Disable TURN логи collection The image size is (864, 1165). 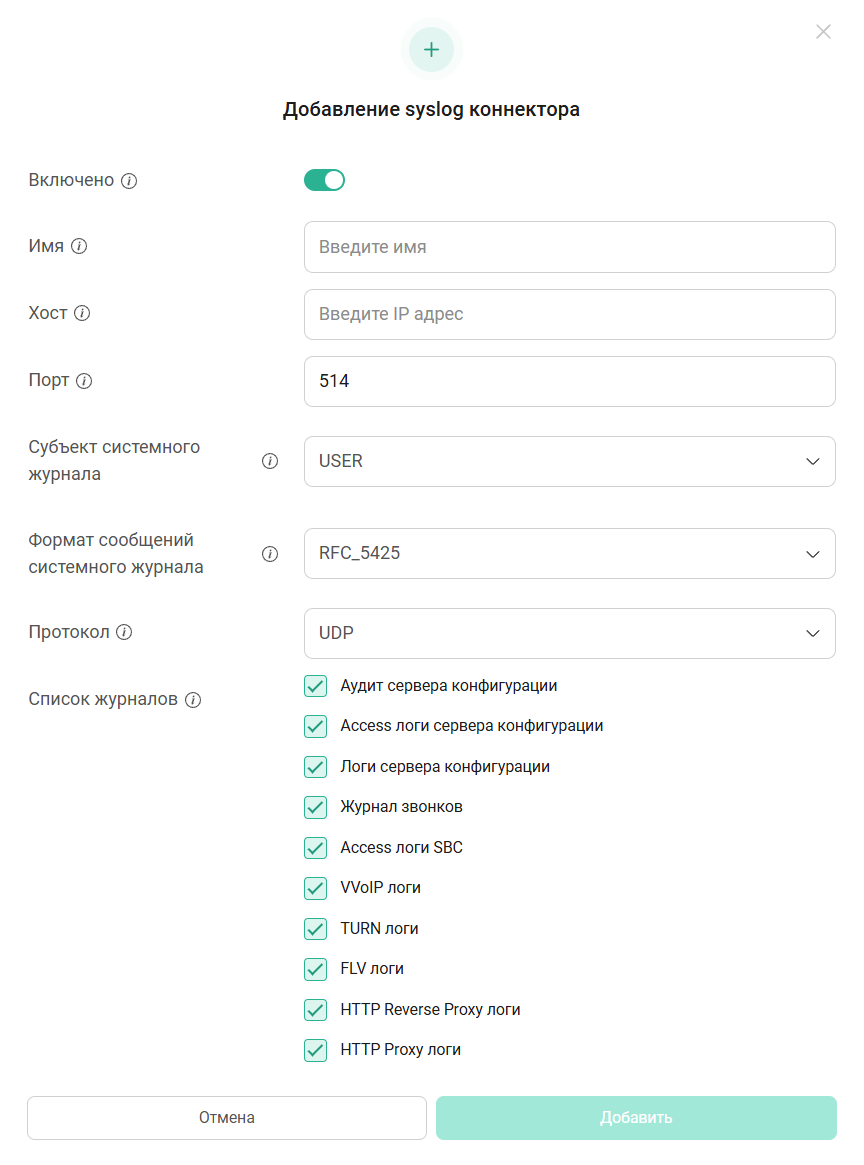[x=315, y=928]
